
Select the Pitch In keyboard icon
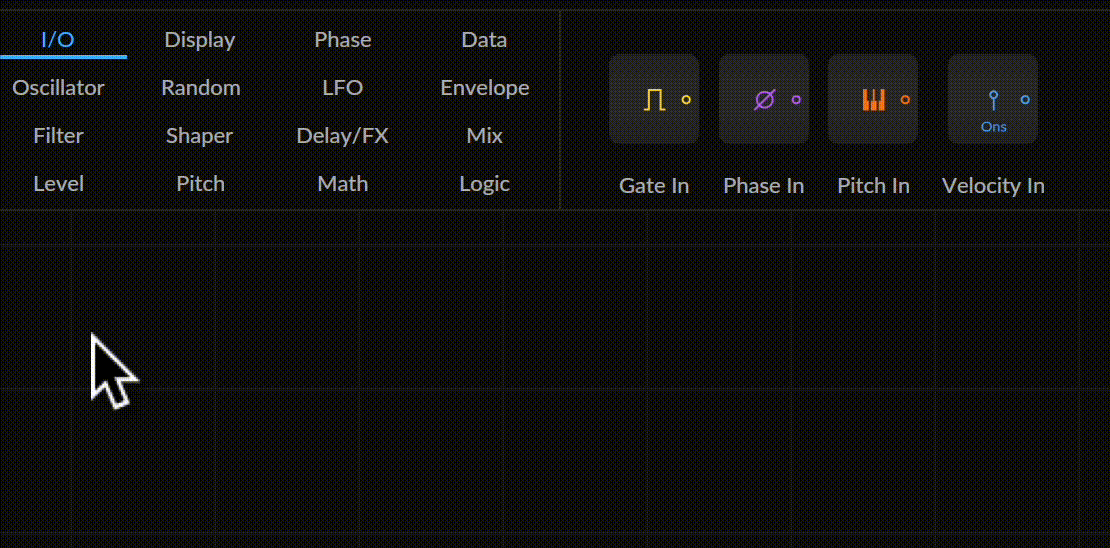pos(873,99)
